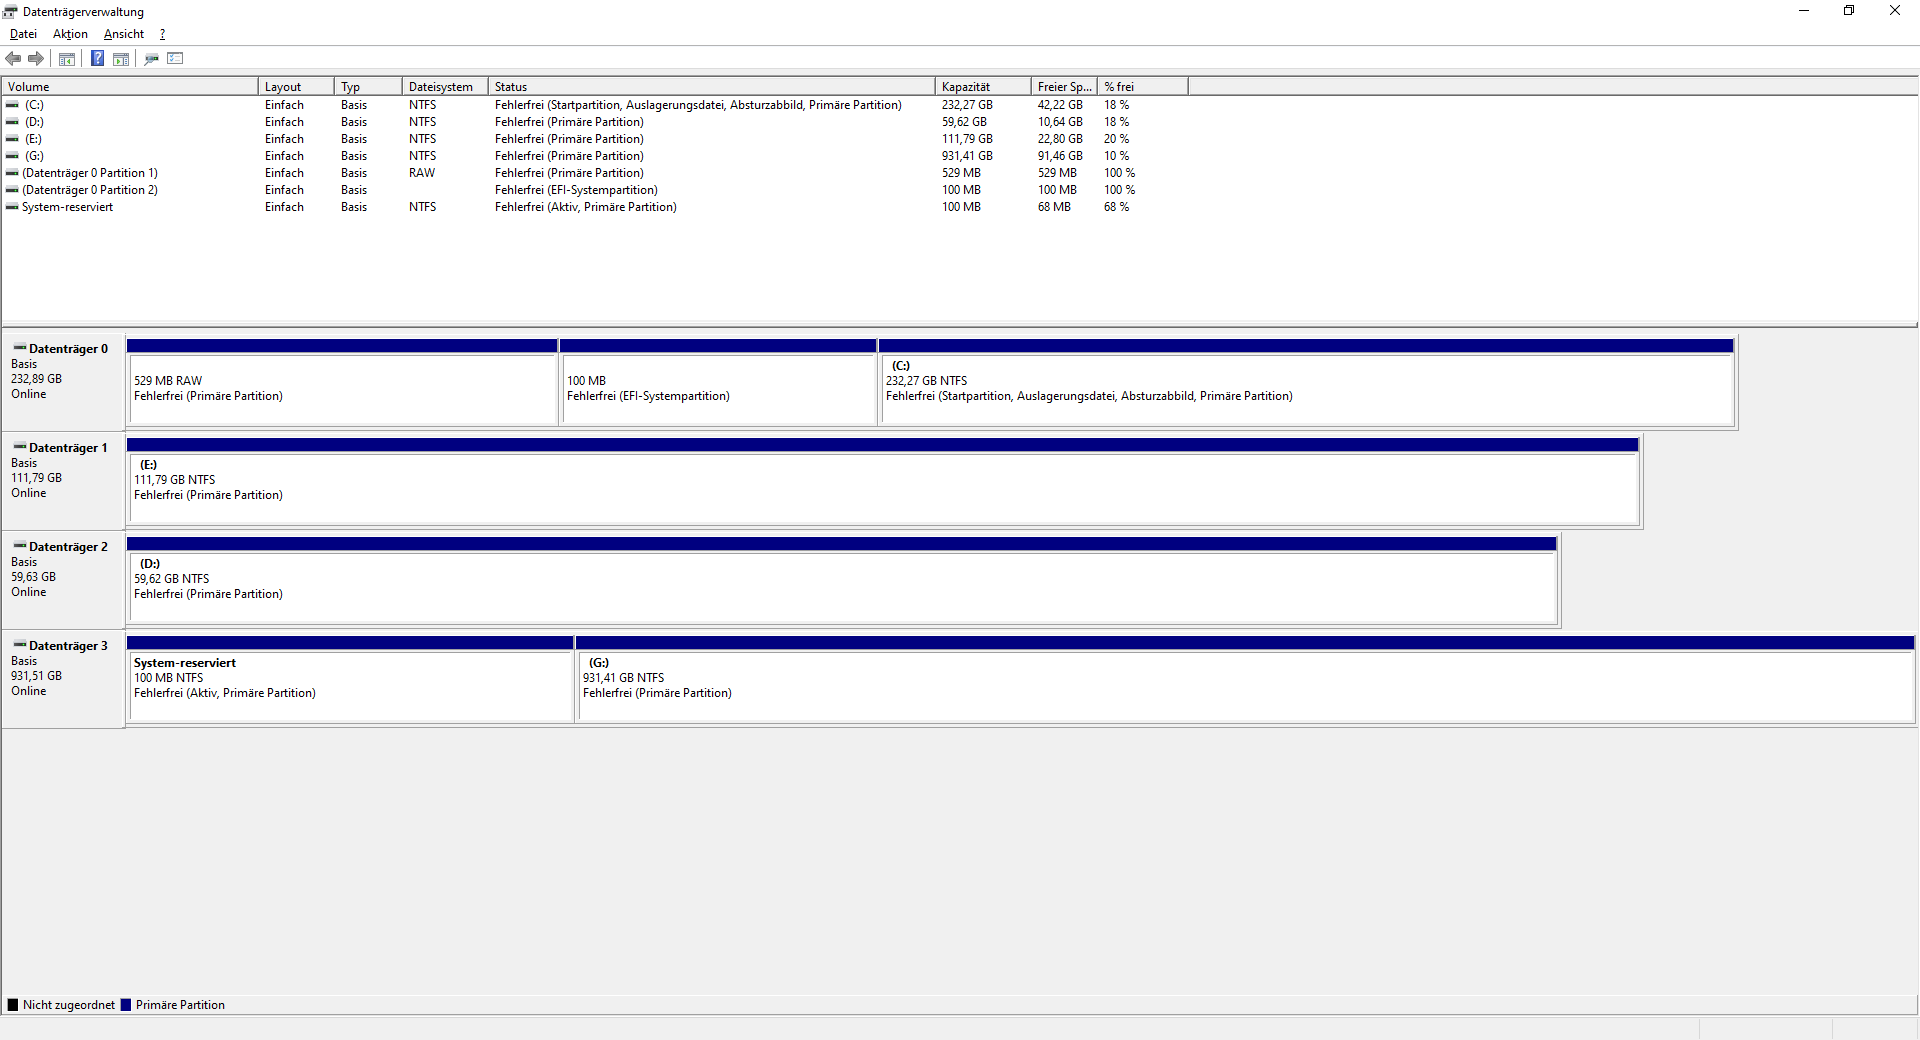Click the drive icon beside (E:) volume row
Image resolution: width=1920 pixels, height=1040 pixels.
tap(12, 139)
